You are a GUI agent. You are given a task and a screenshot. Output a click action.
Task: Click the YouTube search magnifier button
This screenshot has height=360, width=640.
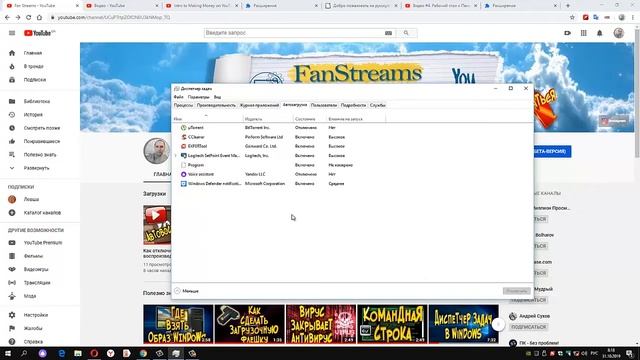406,33
